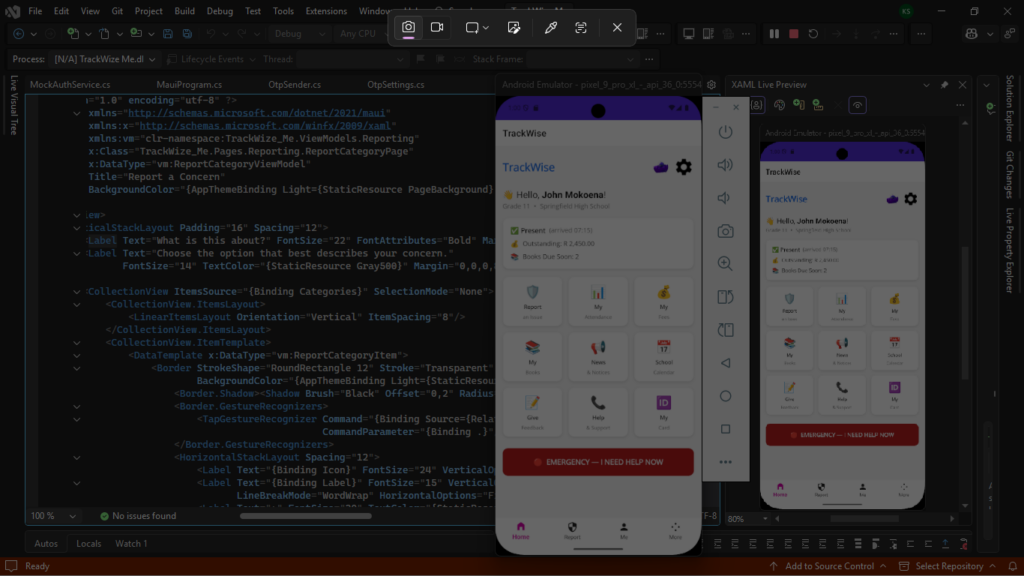Click the emulator overview square button
The height and width of the screenshot is (576, 1024).
725,429
